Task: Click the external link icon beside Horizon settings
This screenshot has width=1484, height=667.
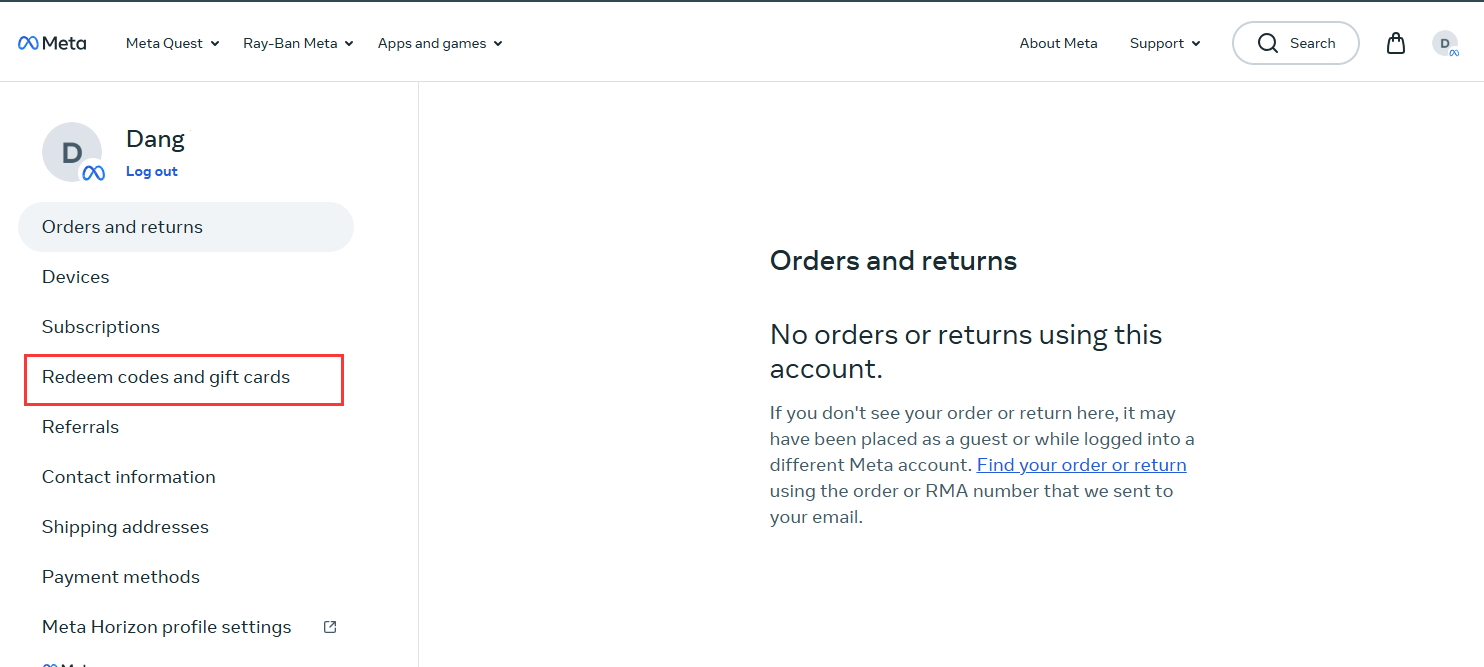Action: point(330,627)
